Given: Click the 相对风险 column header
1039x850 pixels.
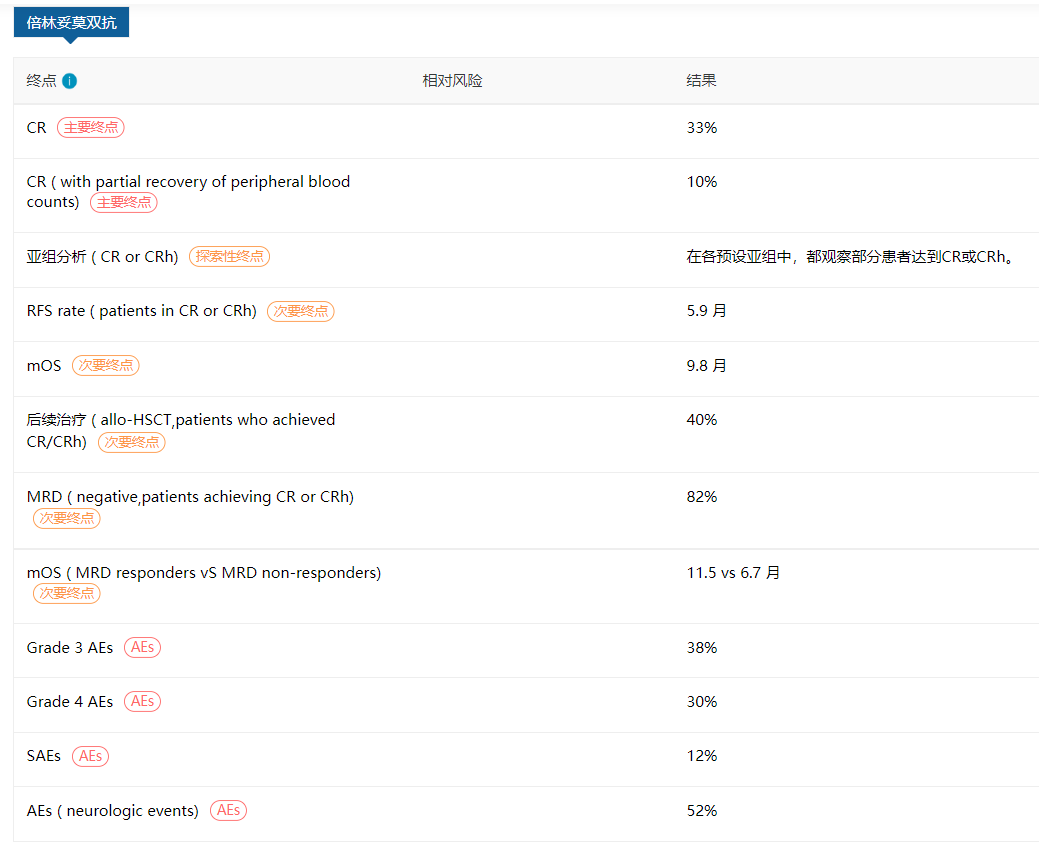Looking at the screenshot, I should pyautogui.click(x=452, y=81).
